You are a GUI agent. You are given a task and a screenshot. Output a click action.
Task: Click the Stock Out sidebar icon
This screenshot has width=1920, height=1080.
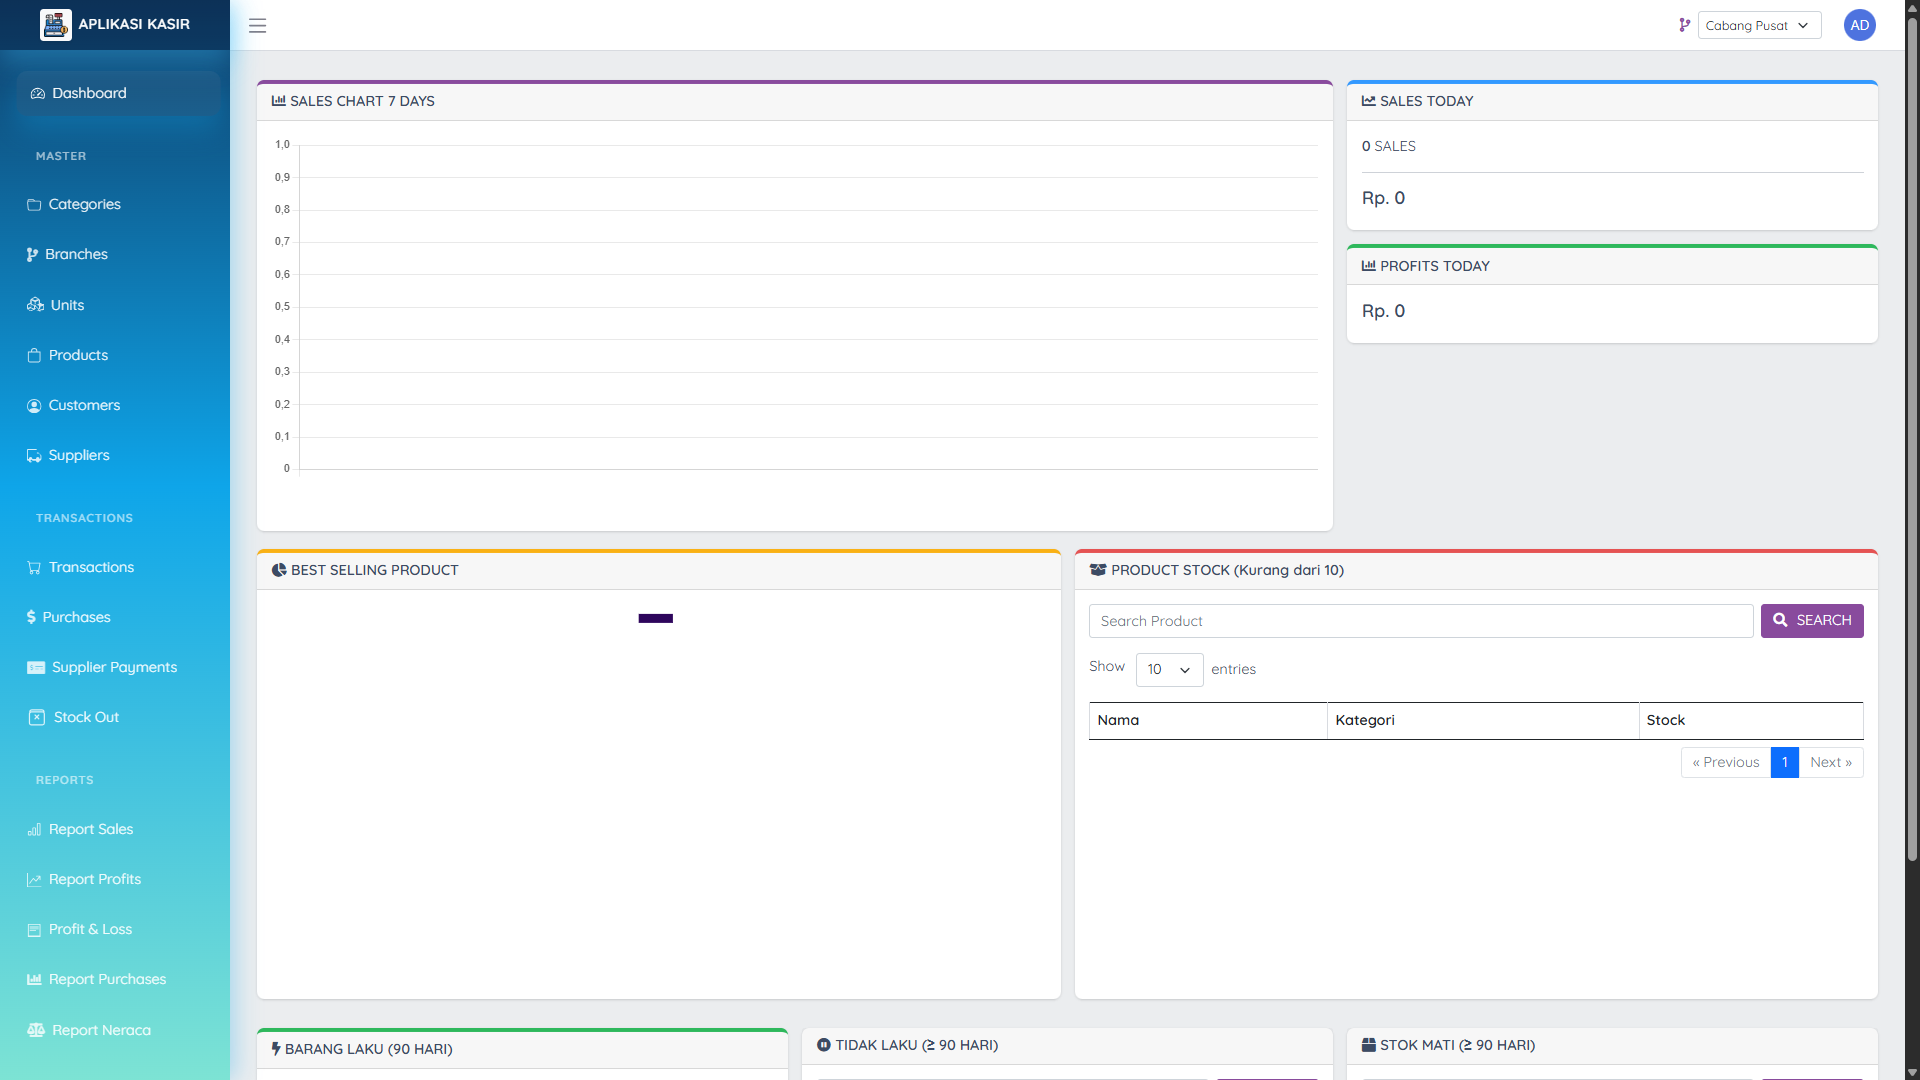[x=37, y=717]
